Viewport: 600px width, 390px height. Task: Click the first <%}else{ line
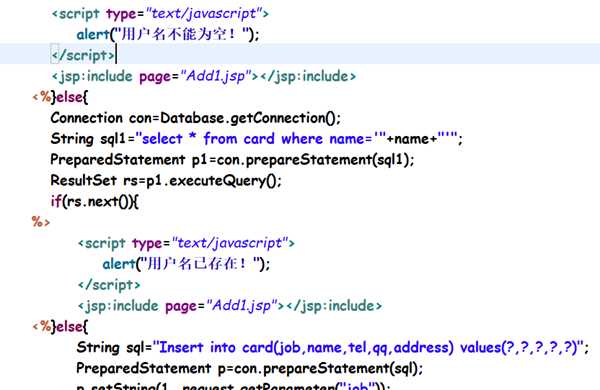(60, 97)
